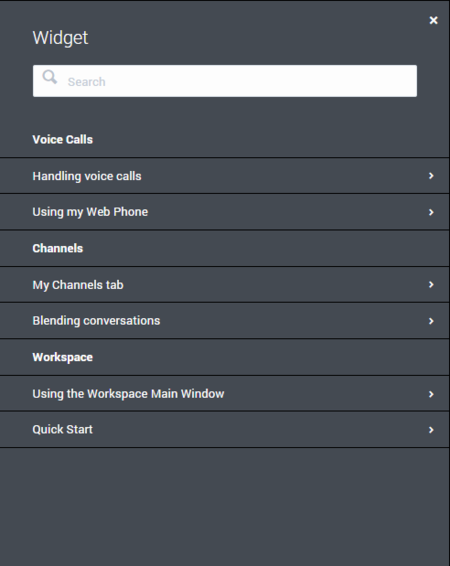Open Using my Web Phone topic
This screenshot has width=450, height=566.
pyautogui.click(x=224, y=212)
